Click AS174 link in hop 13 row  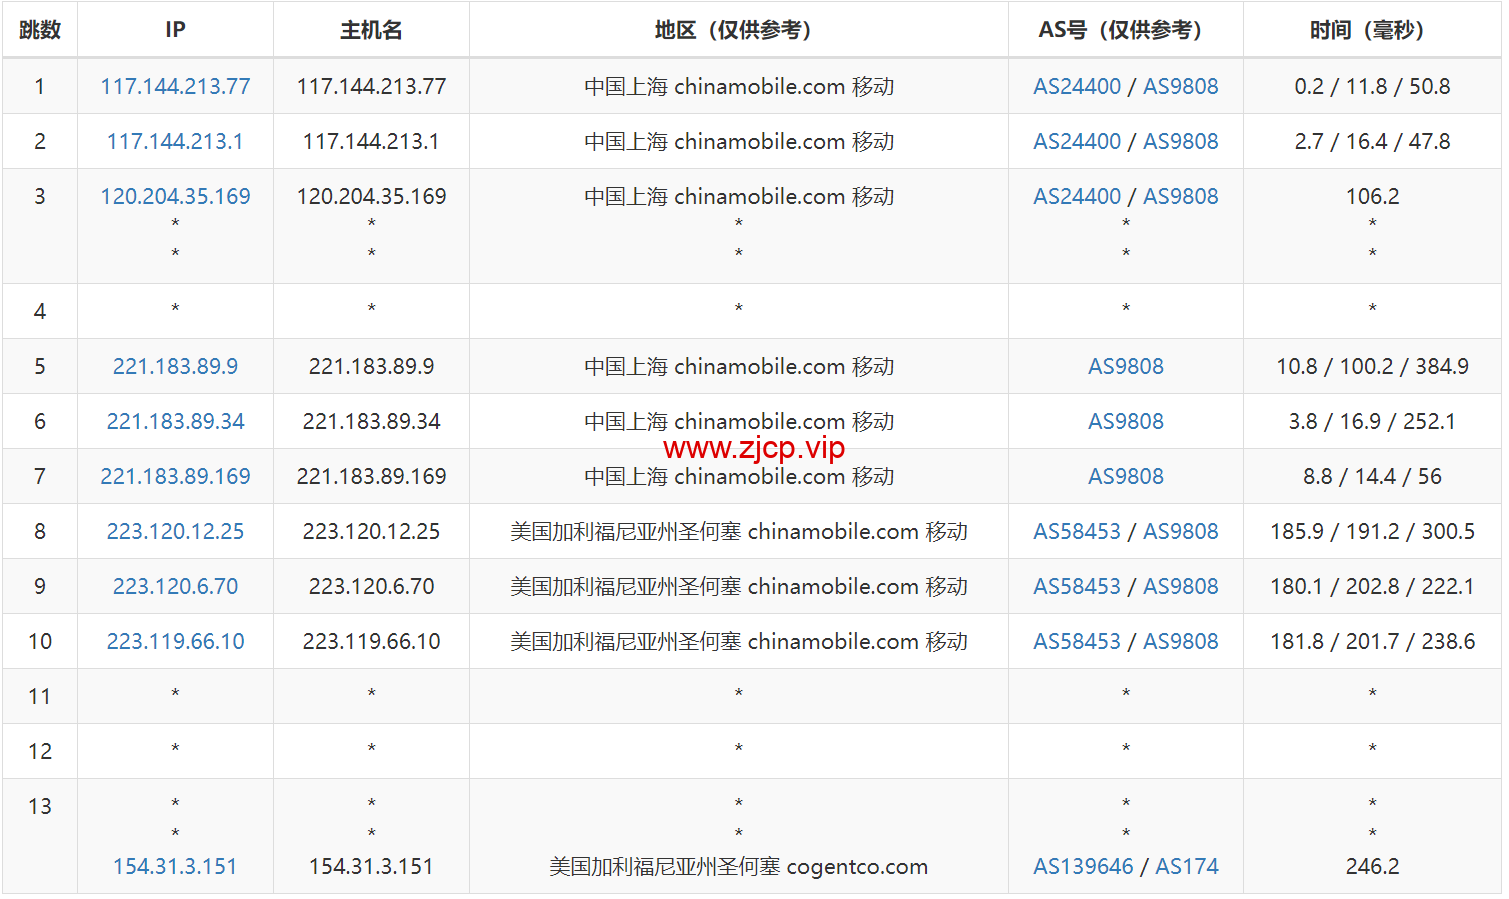click(1187, 867)
